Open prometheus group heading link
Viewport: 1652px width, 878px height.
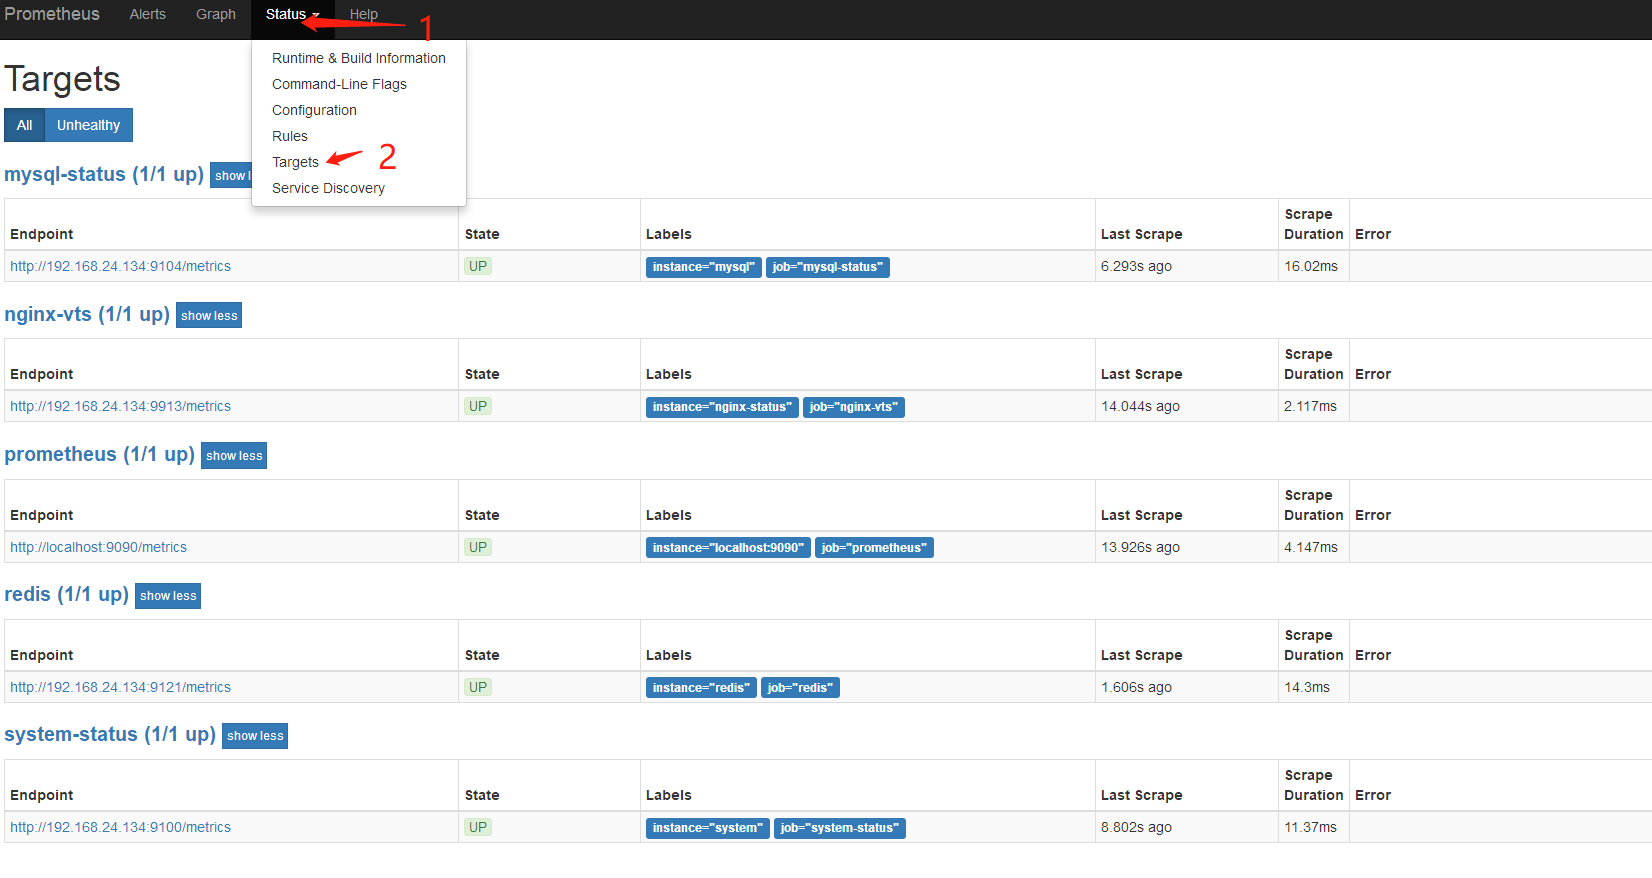pyautogui.click(x=99, y=454)
